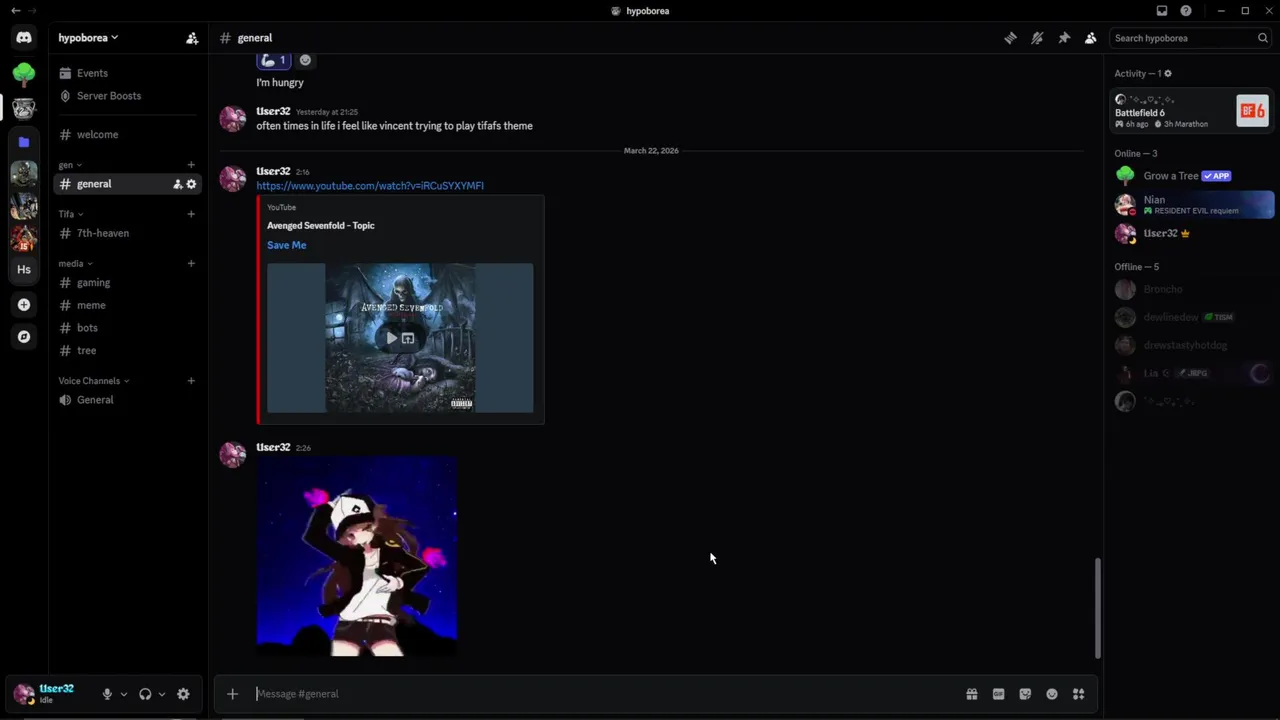Open apps launcher icon in message bar
The width and height of the screenshot is (1280, 720).
click(1079, 694)
